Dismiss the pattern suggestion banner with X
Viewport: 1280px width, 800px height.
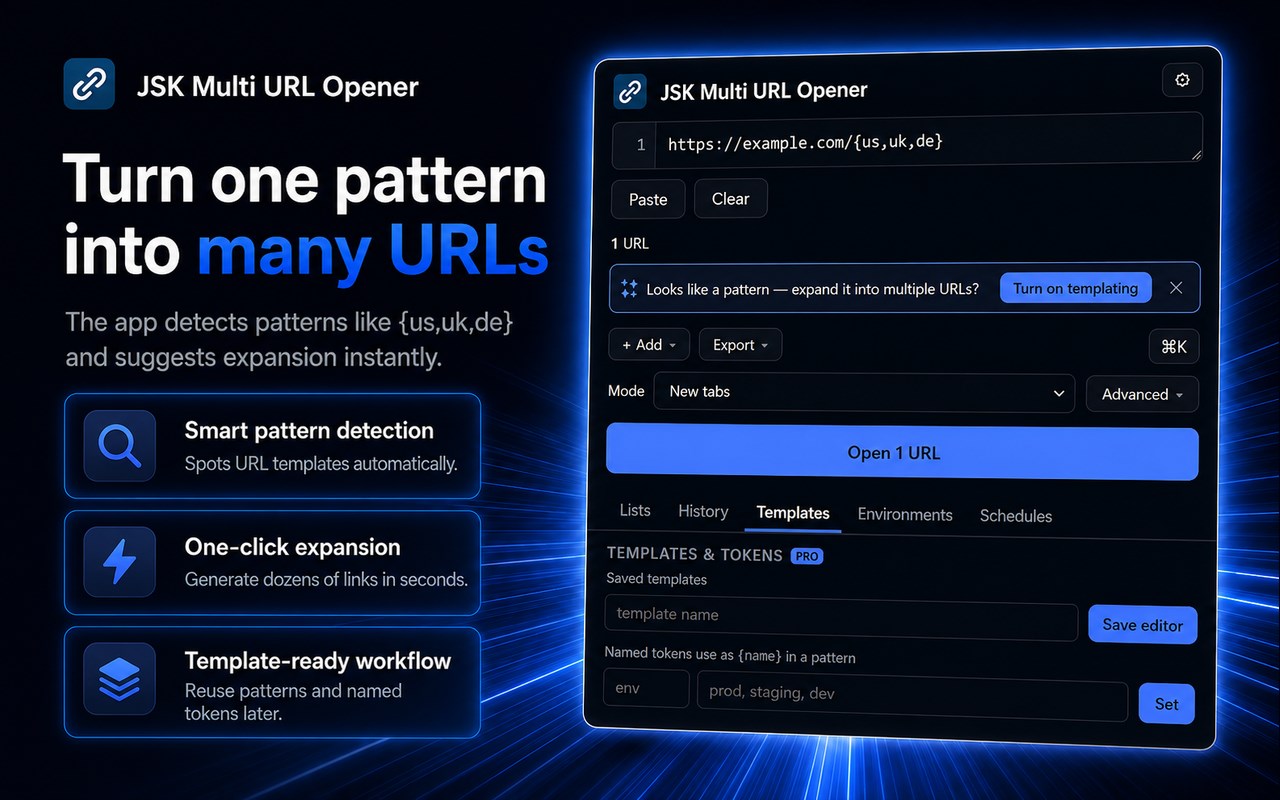(x=1176, y=288)
